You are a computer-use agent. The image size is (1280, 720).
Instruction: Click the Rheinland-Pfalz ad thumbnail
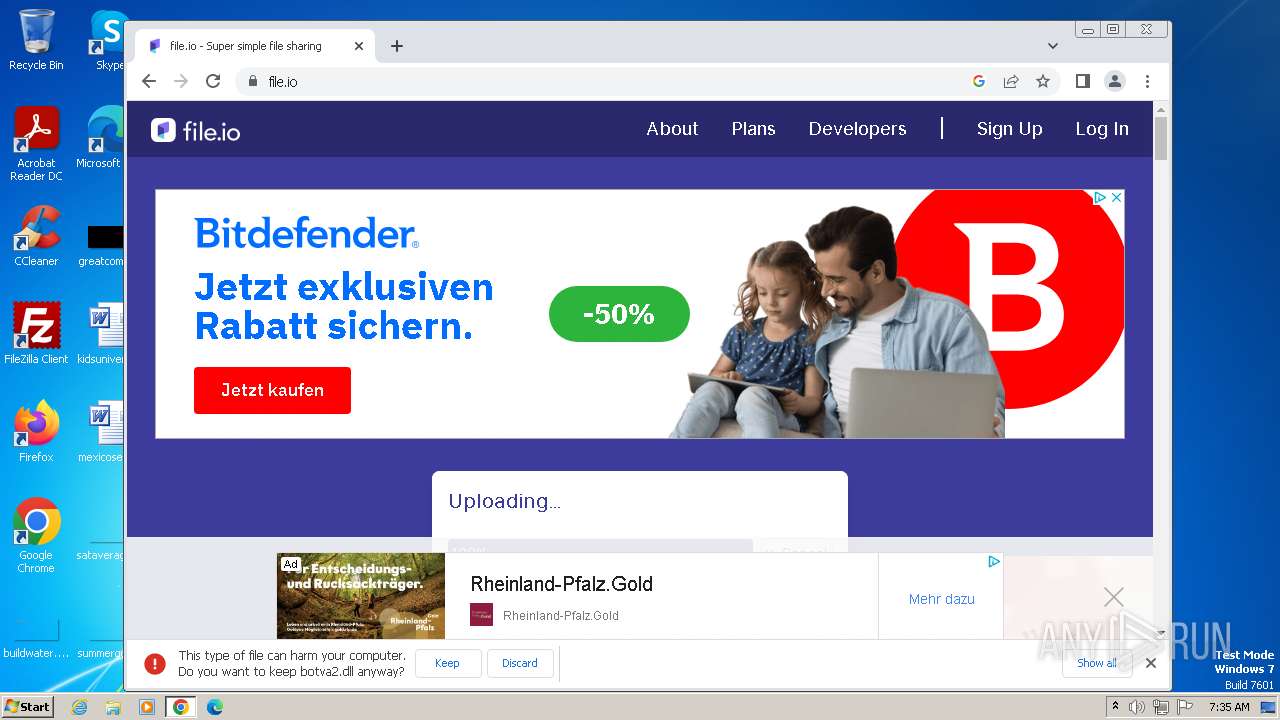tap(361, 596)
